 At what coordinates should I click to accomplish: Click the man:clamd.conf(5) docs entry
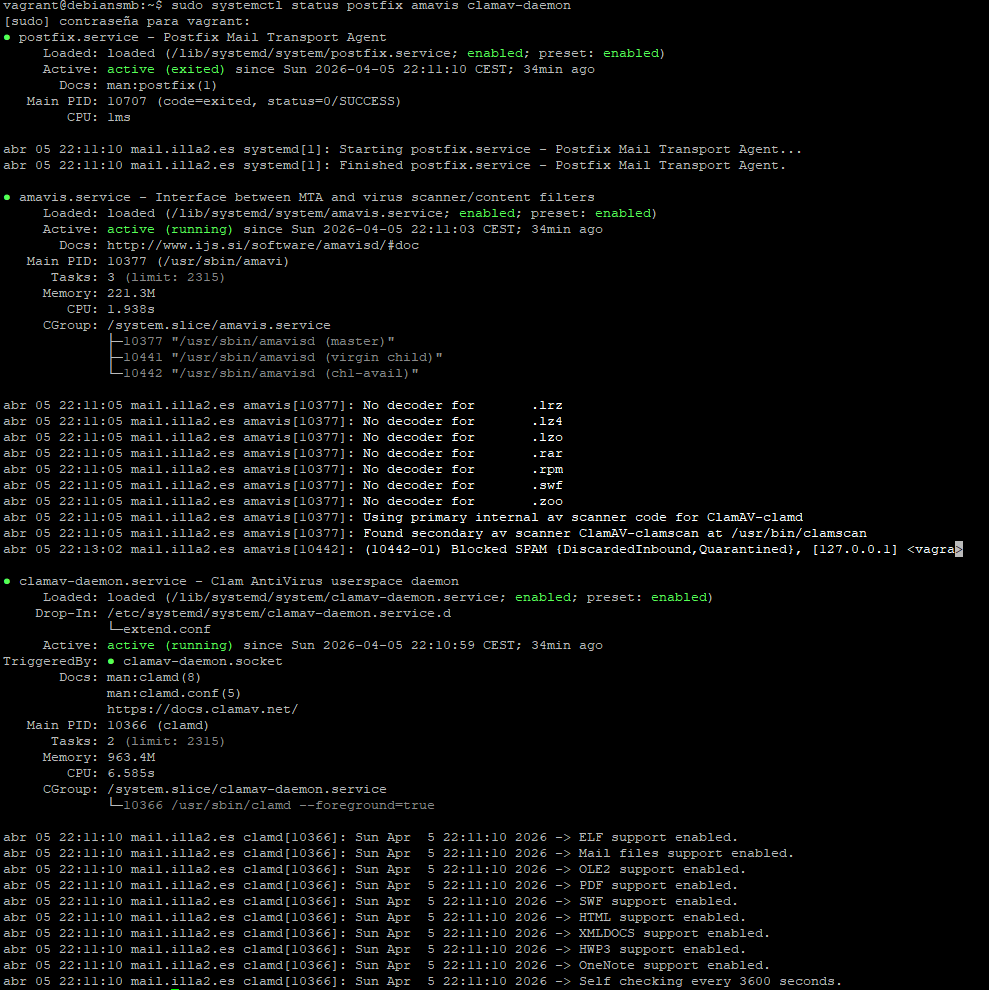(174, 694)
